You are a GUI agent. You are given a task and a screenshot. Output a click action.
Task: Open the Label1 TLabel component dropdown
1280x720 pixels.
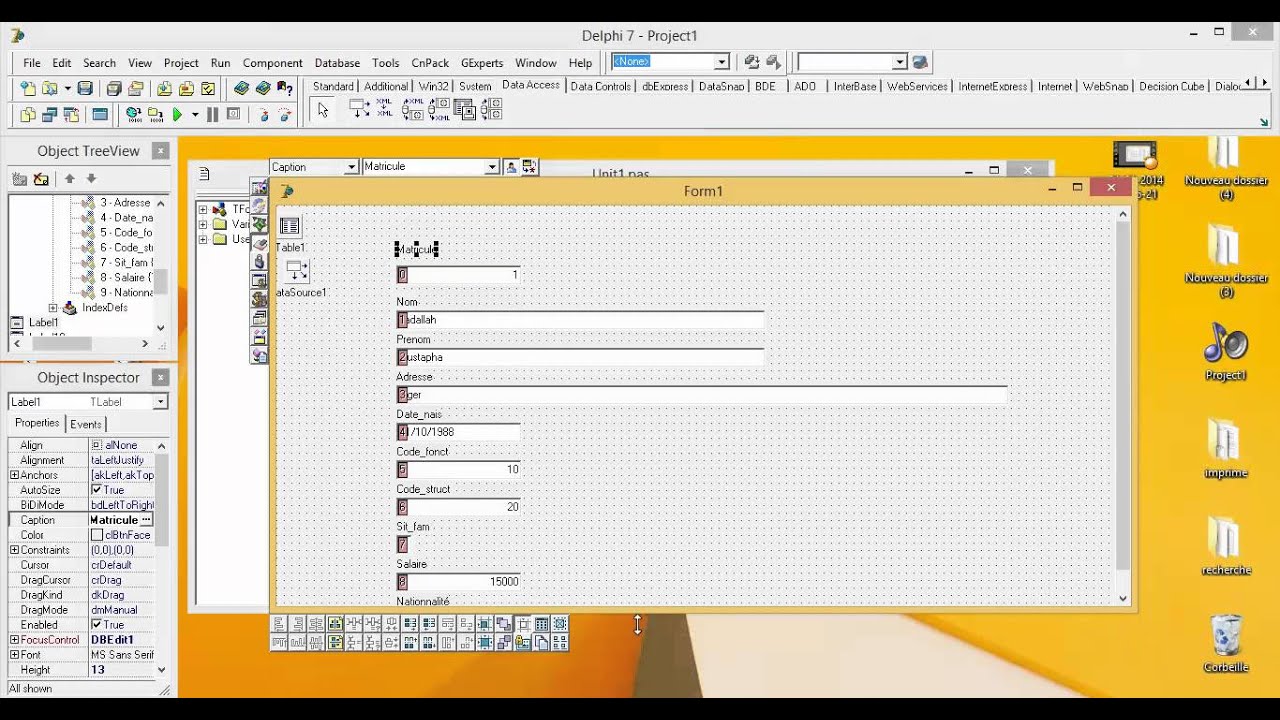coord(159,402)
